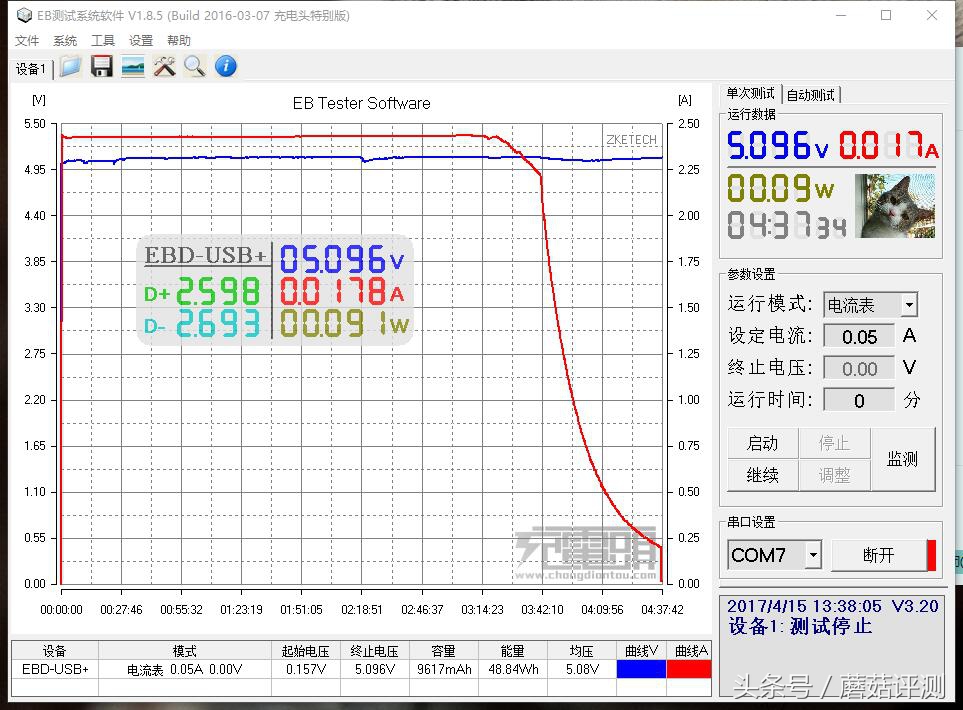
Task: Select the 设备1 toolbar tab
Action: [31, 69]
